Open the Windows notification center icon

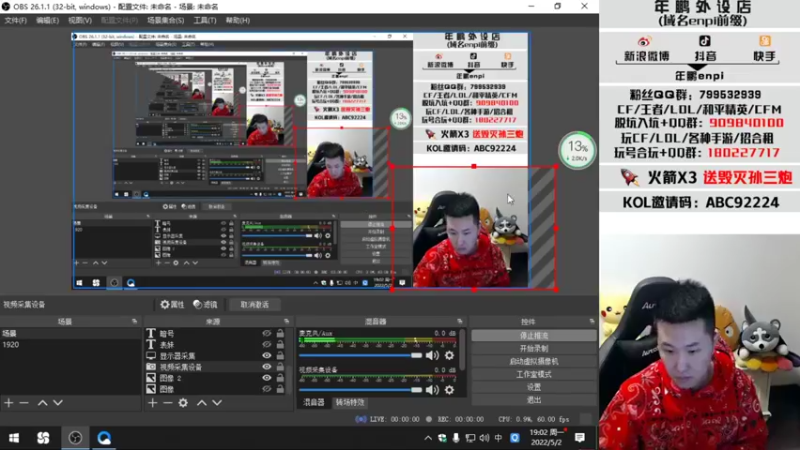tap(580, 438)
